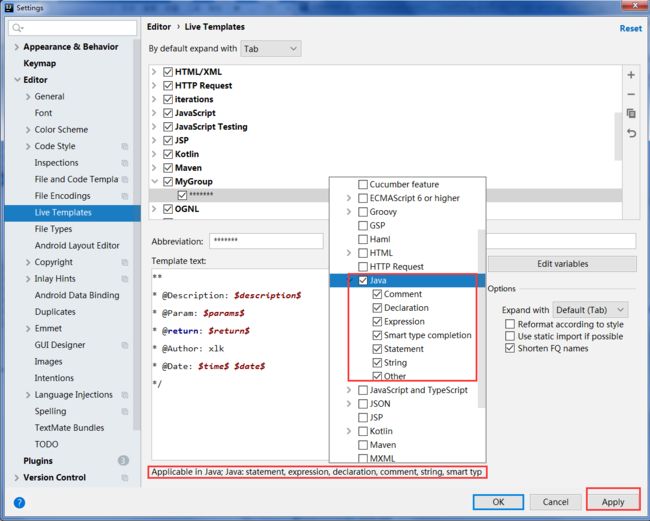Click the context popup vertical scrollbar

[x=481, y=318]
